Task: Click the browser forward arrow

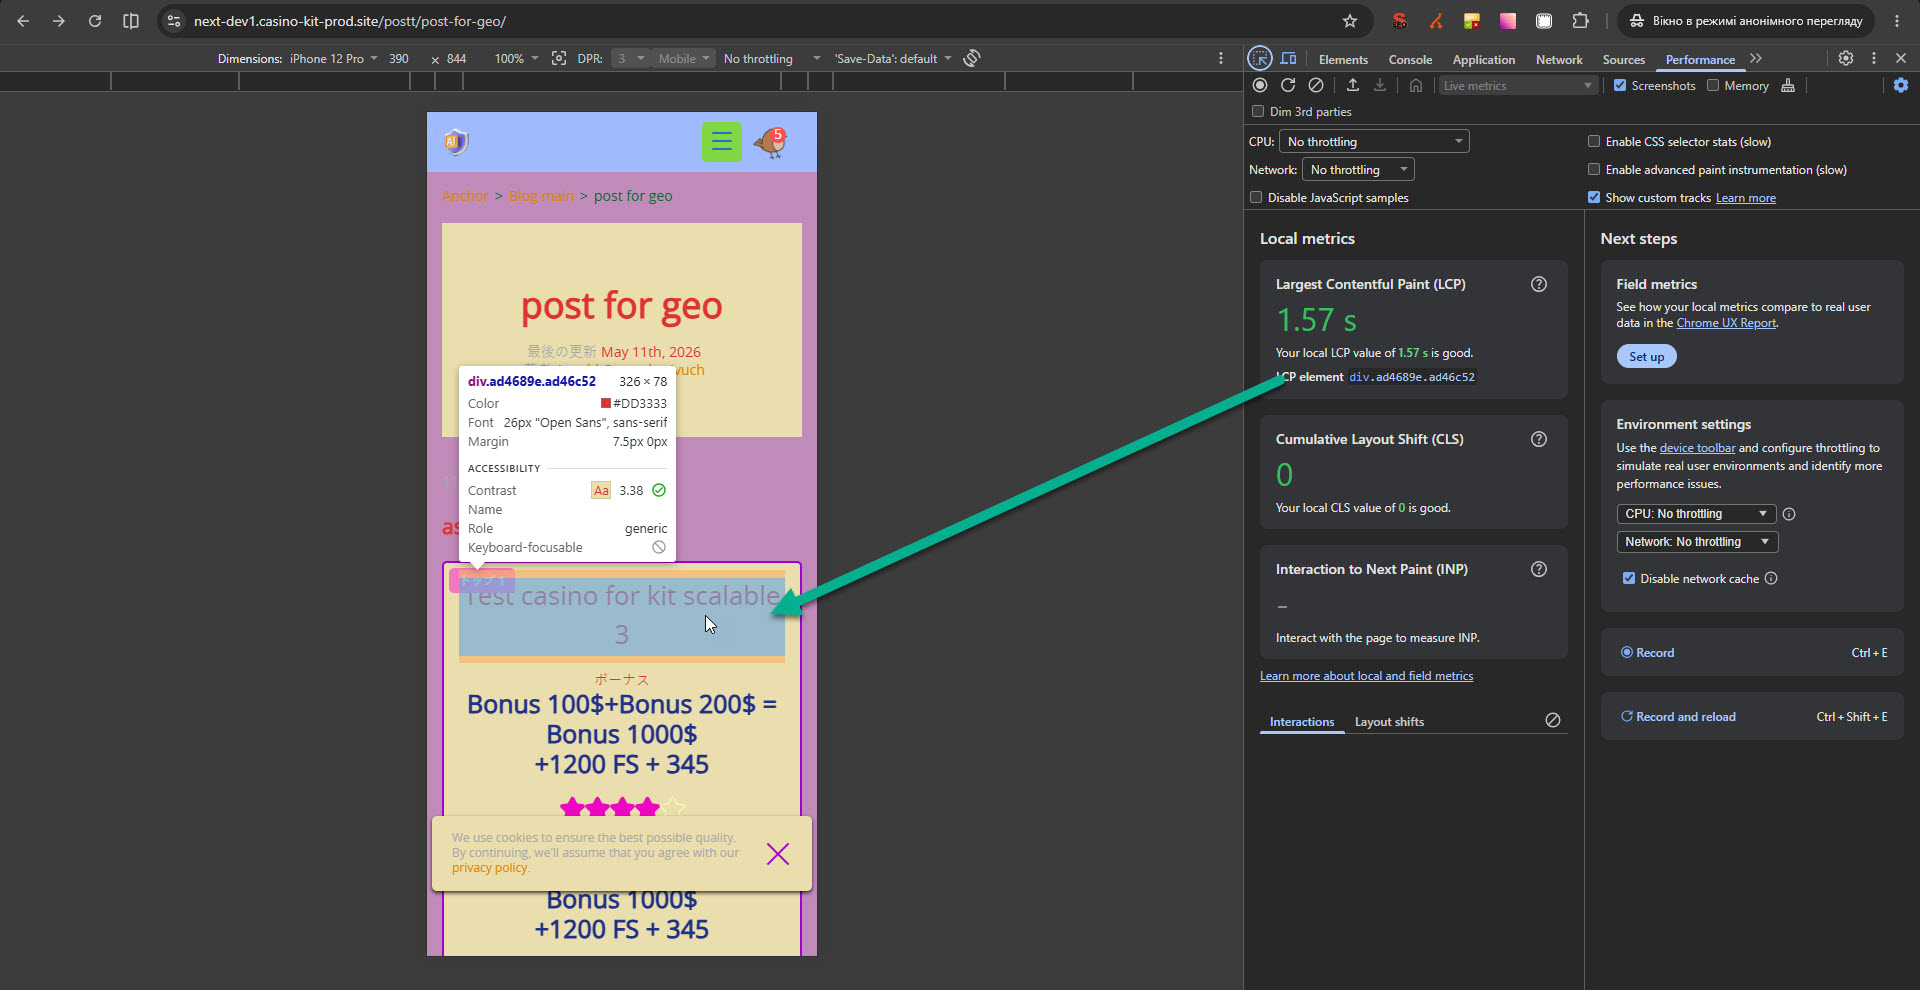Action: click(x=59, y=21)
